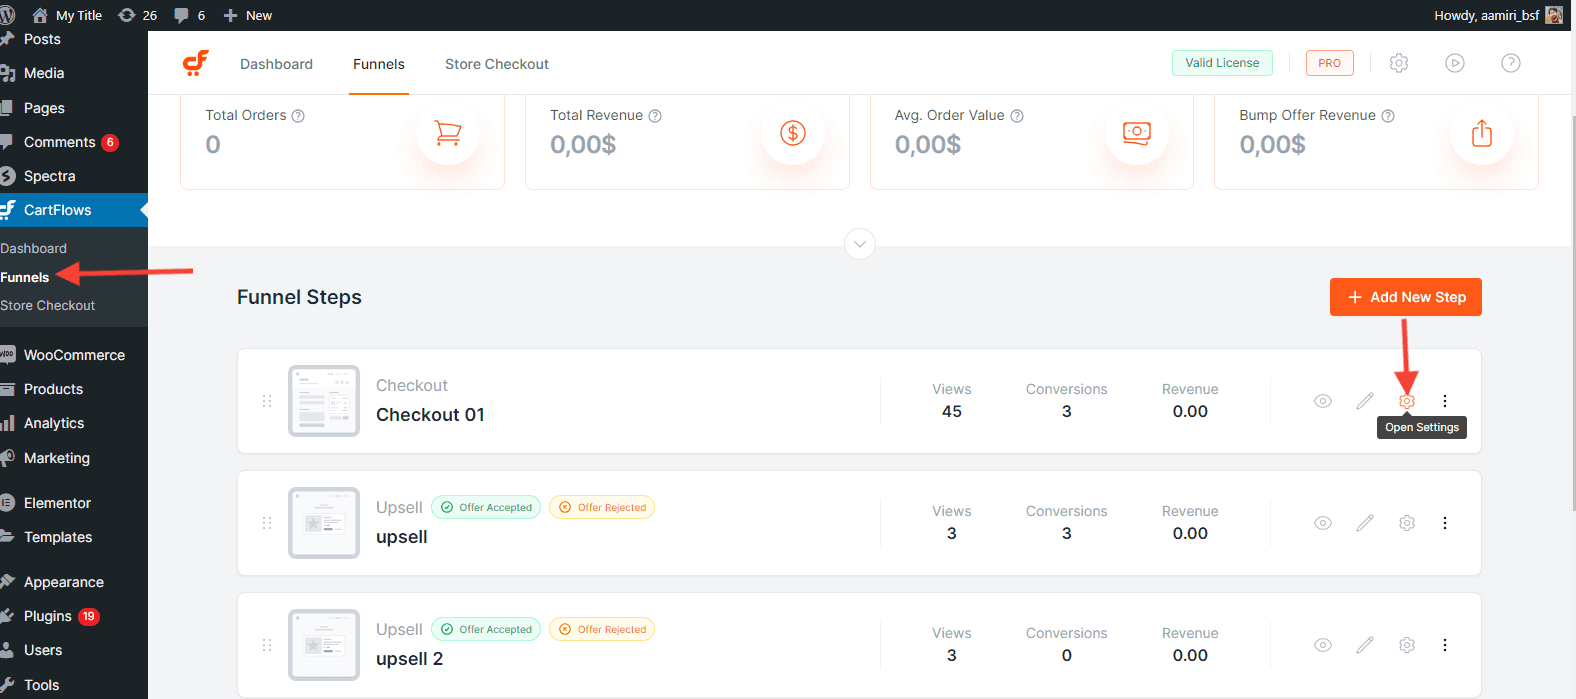This screenshot has width=1576, height=699.
Task: Open more options menu for Checkout 01
Action: coord(1444,401)
